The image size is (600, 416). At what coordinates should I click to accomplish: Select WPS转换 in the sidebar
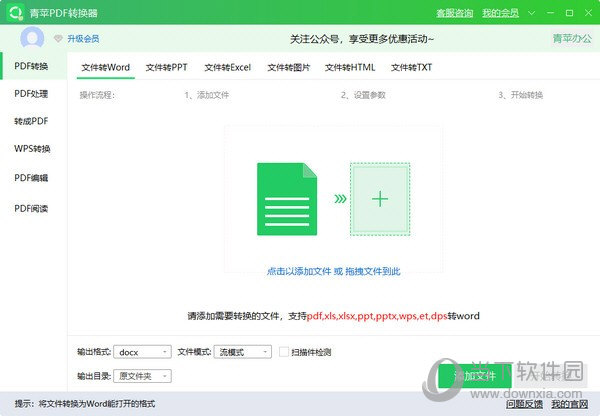click(x=32, y=149)
